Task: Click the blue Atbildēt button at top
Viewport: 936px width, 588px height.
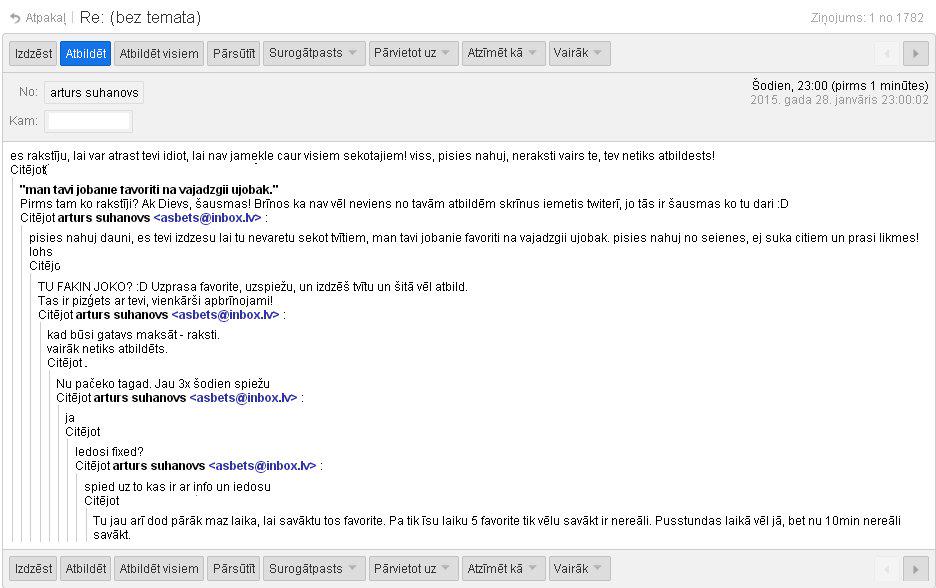Action: pos(85,54)
